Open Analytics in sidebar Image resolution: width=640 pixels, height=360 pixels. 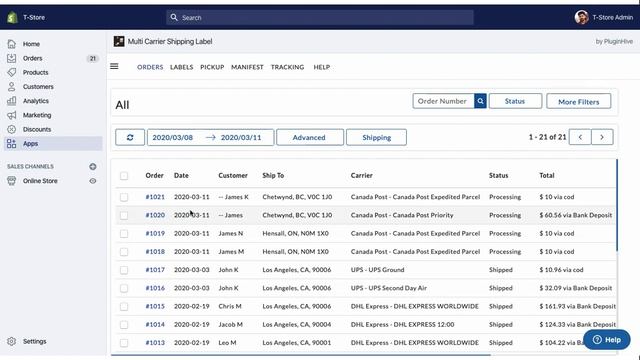pyautogui.click(x=36, y=101)
